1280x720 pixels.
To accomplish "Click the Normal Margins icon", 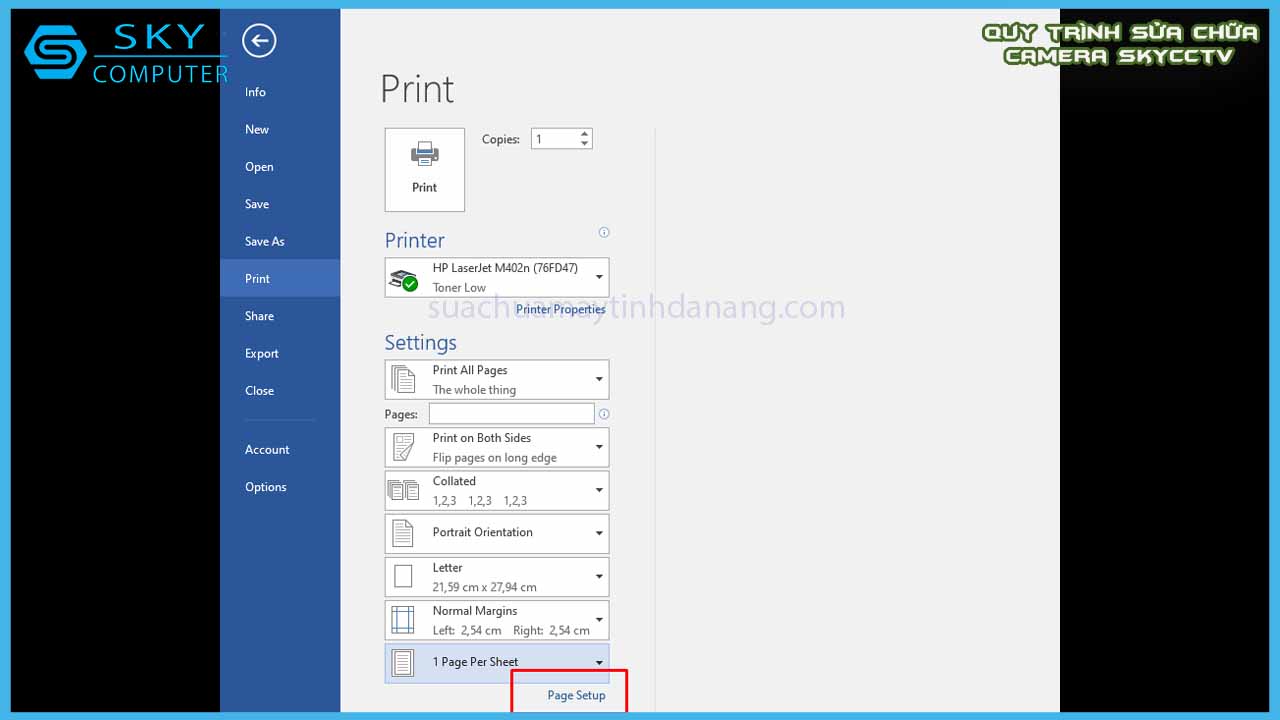I will [403, 620].
